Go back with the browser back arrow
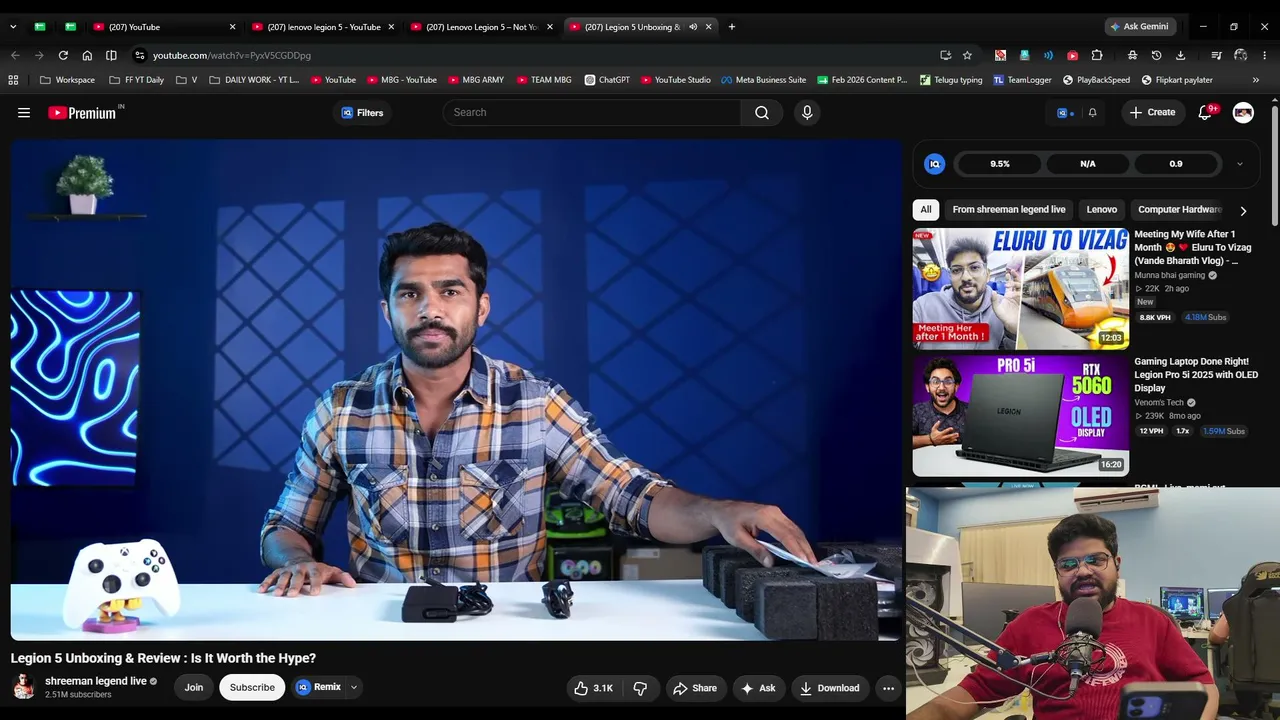 [x=15, y=55]
